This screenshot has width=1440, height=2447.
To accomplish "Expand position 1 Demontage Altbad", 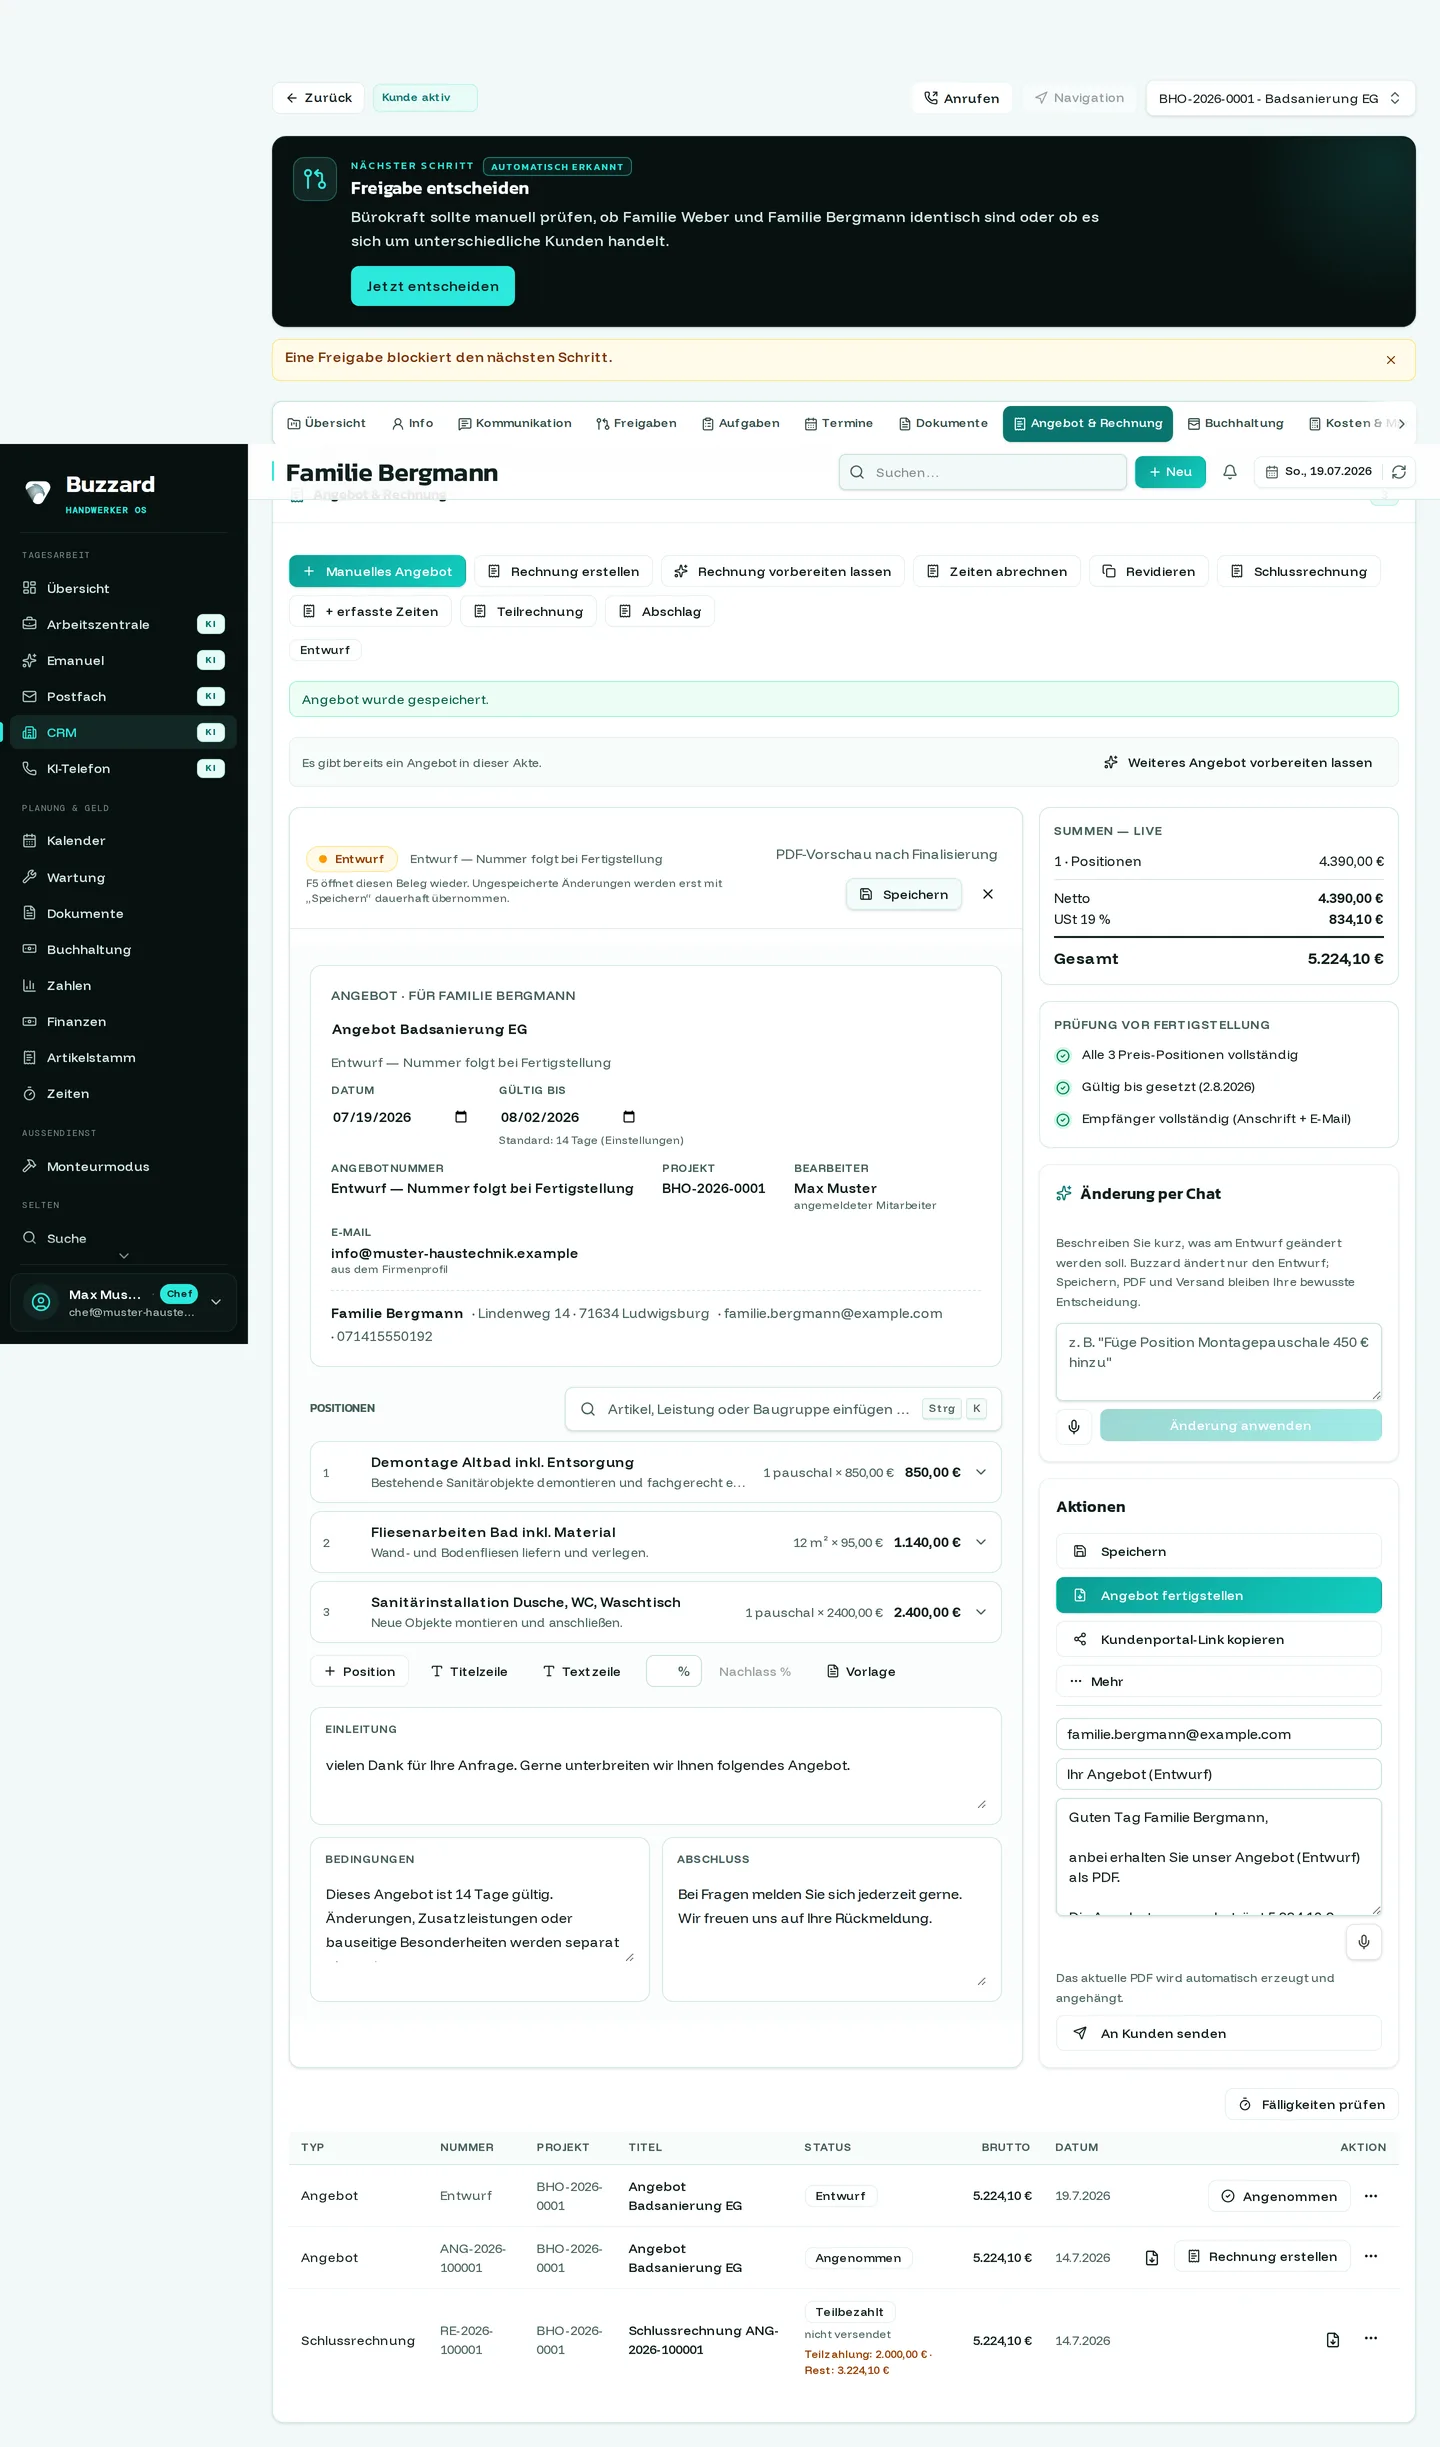I will click(981, 1472).
